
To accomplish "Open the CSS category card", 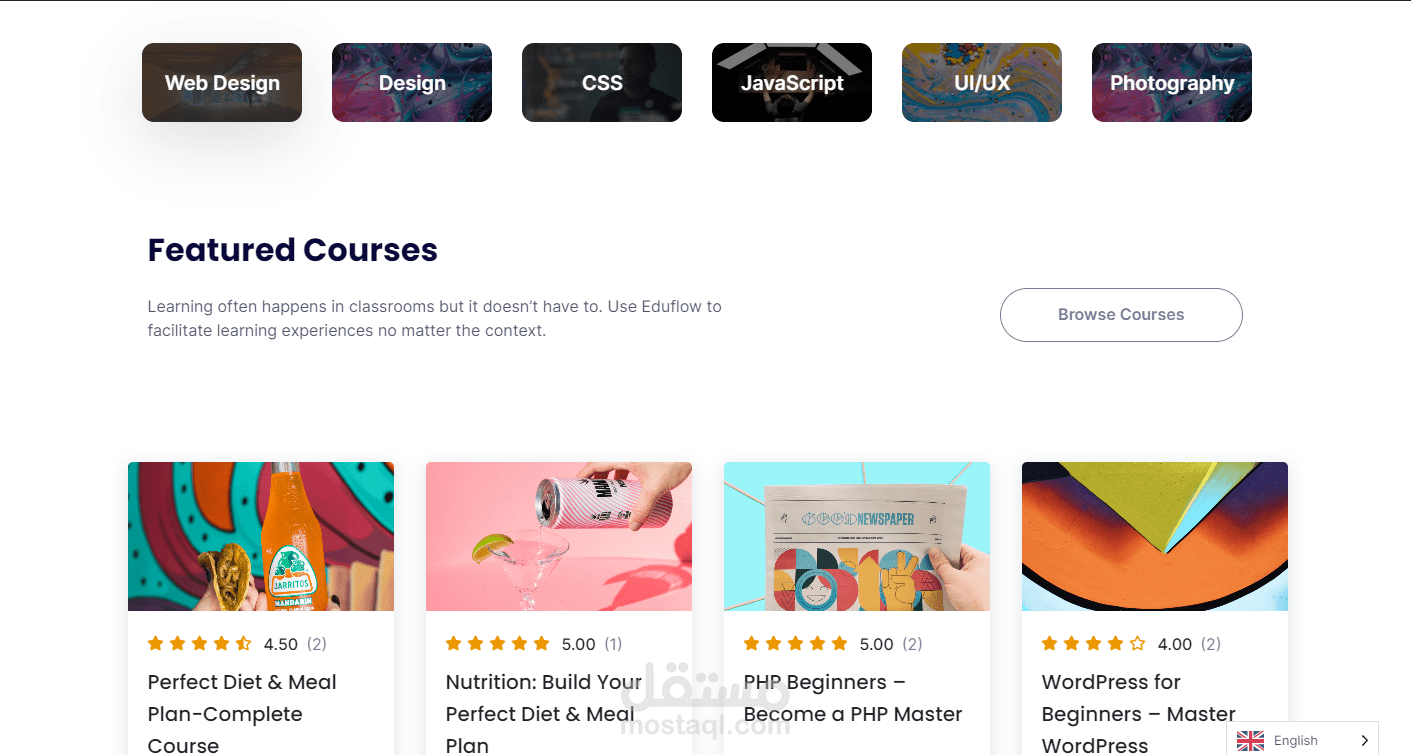I will tap(602, 83).
